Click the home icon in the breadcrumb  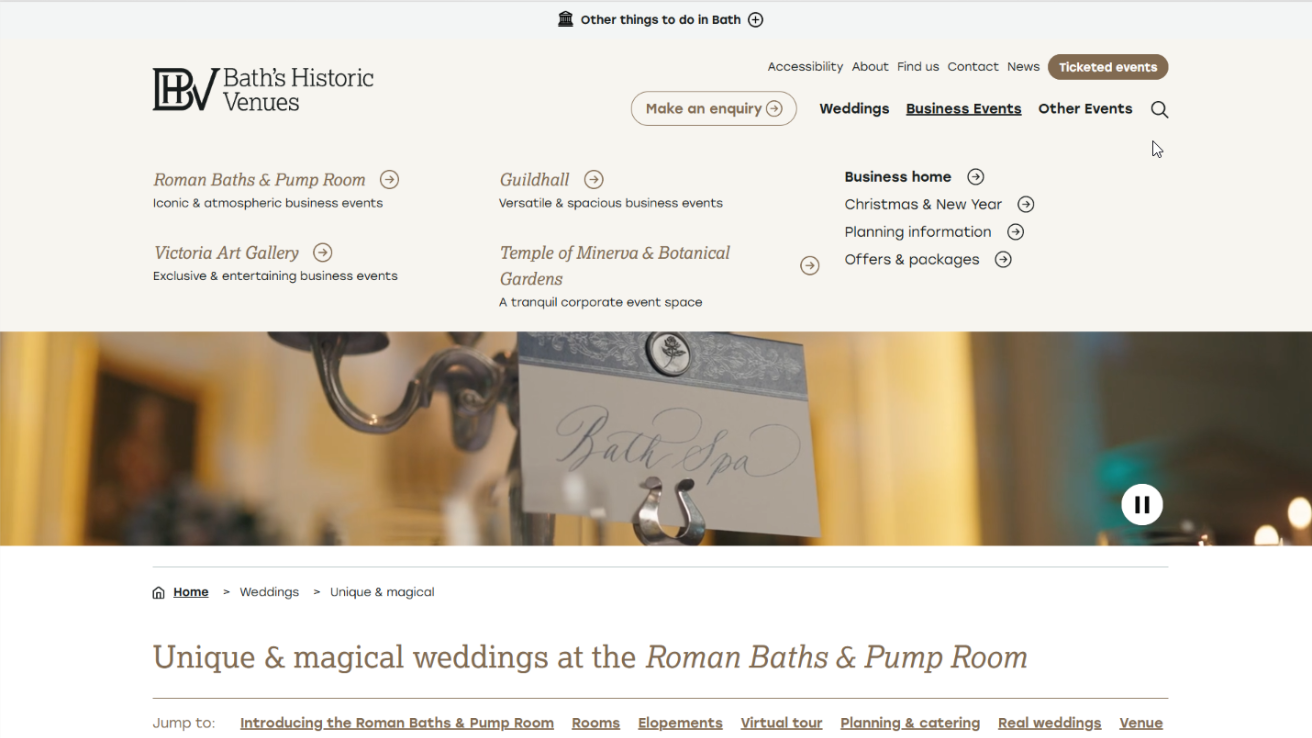[x=157, y=591]
